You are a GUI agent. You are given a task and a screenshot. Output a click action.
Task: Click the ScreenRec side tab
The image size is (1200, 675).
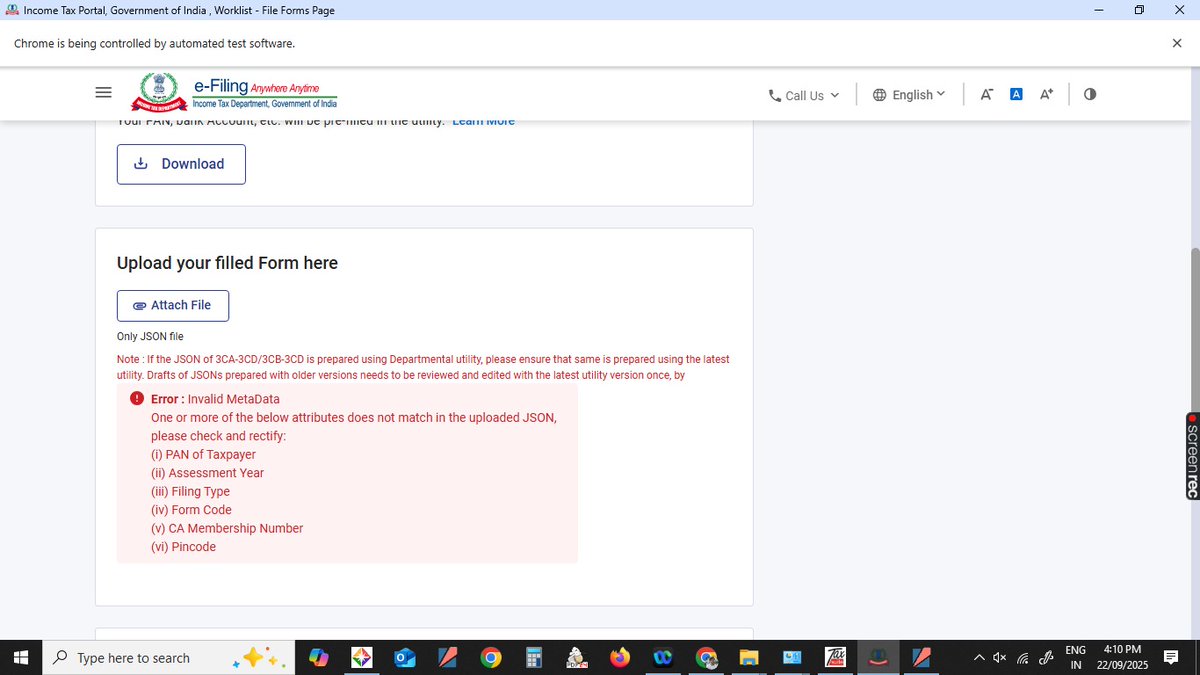pyautogui.click(x=1192, y=456)
